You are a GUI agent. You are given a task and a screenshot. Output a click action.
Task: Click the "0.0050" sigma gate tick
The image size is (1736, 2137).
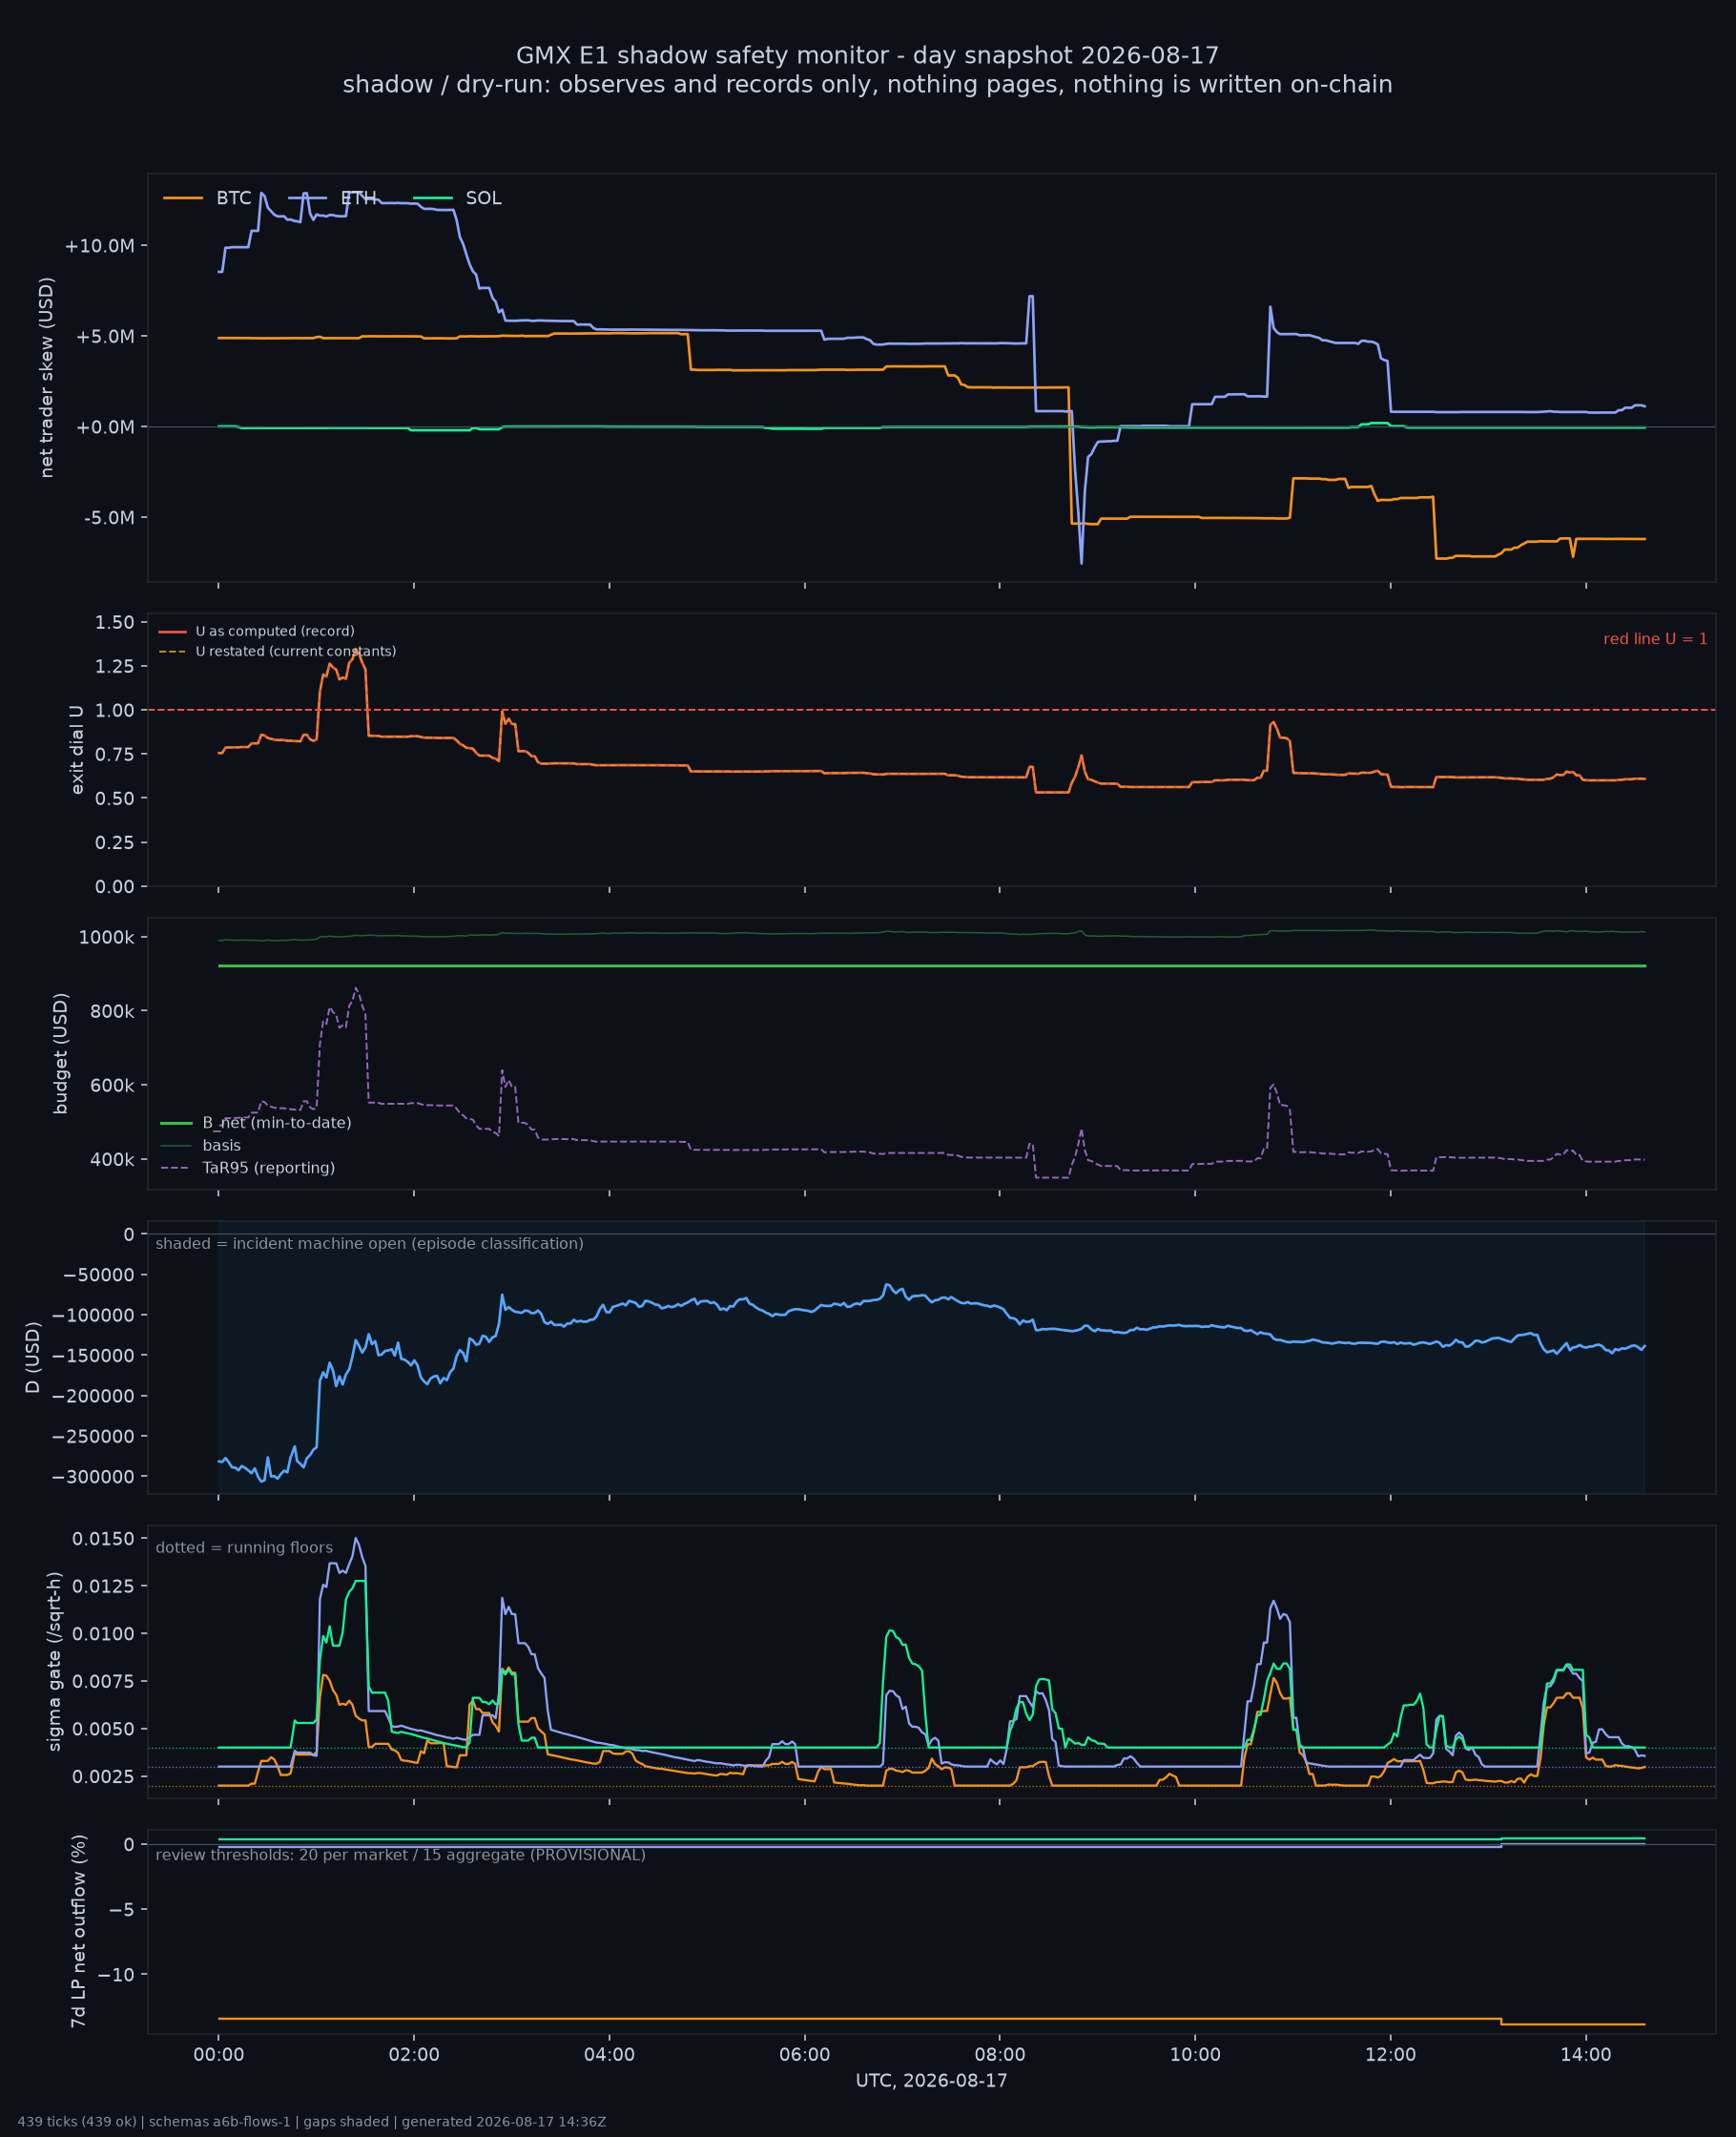pyautogui.click(x=103, y=1729)
